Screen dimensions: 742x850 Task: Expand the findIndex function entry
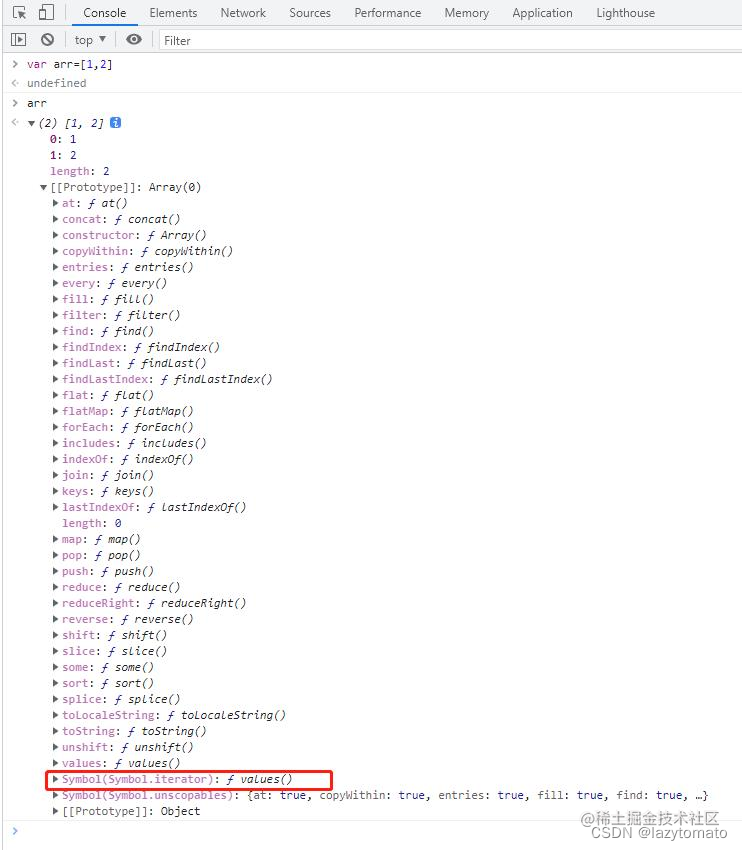coord(55,347)
